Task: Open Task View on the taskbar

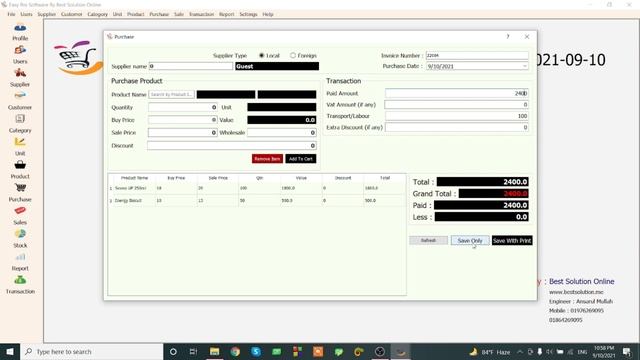Action: 193,351
